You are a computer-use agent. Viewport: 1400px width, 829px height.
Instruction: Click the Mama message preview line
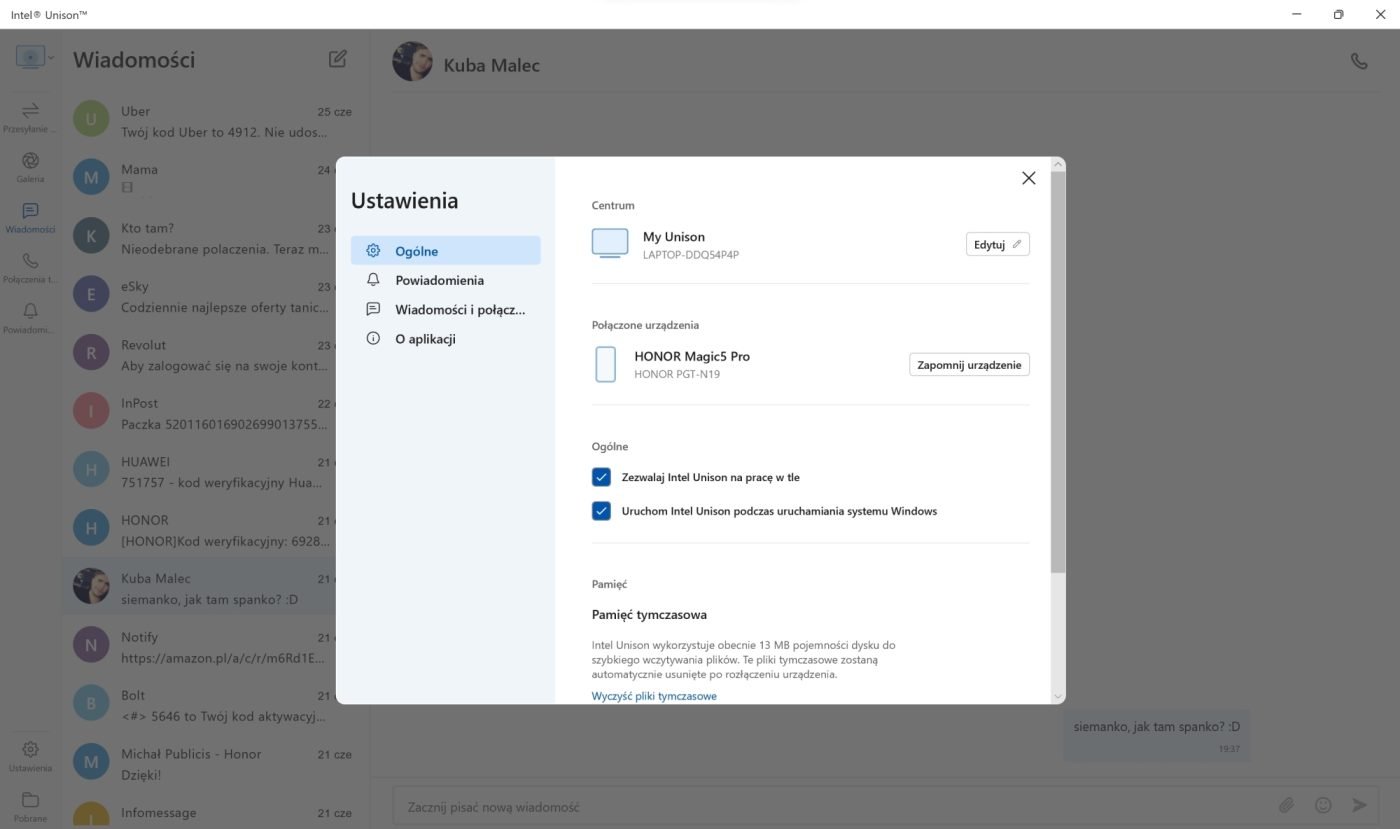[x=128, y=188]
